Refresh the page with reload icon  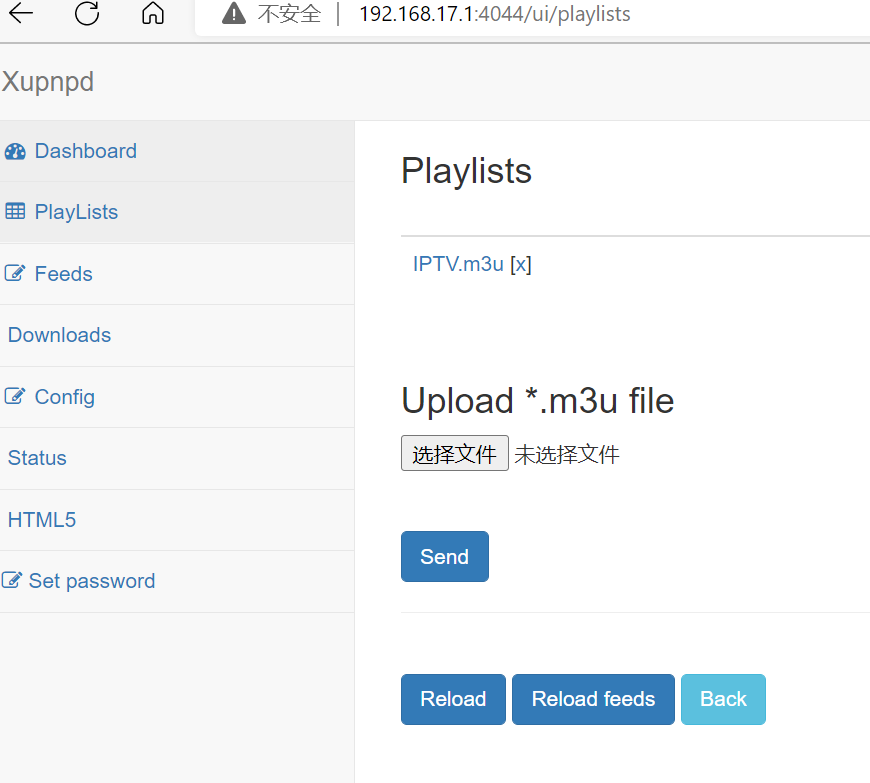click(x=87, y=13)
